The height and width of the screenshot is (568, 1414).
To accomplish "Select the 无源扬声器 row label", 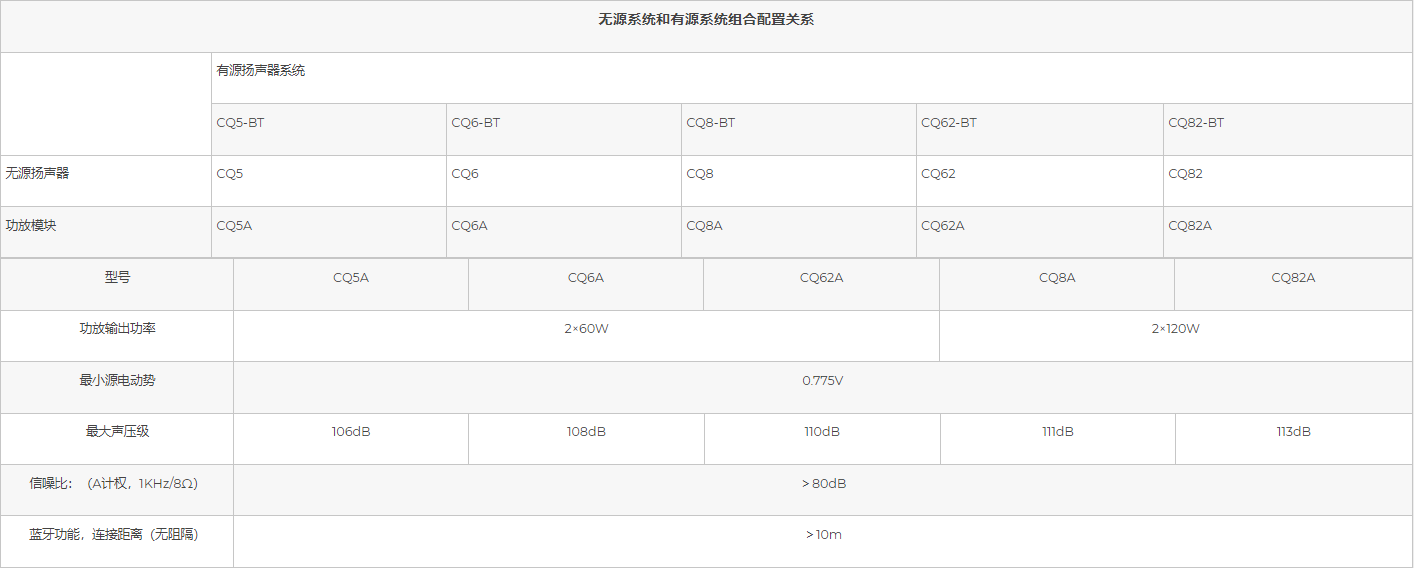I will click(x=38, y=173).
